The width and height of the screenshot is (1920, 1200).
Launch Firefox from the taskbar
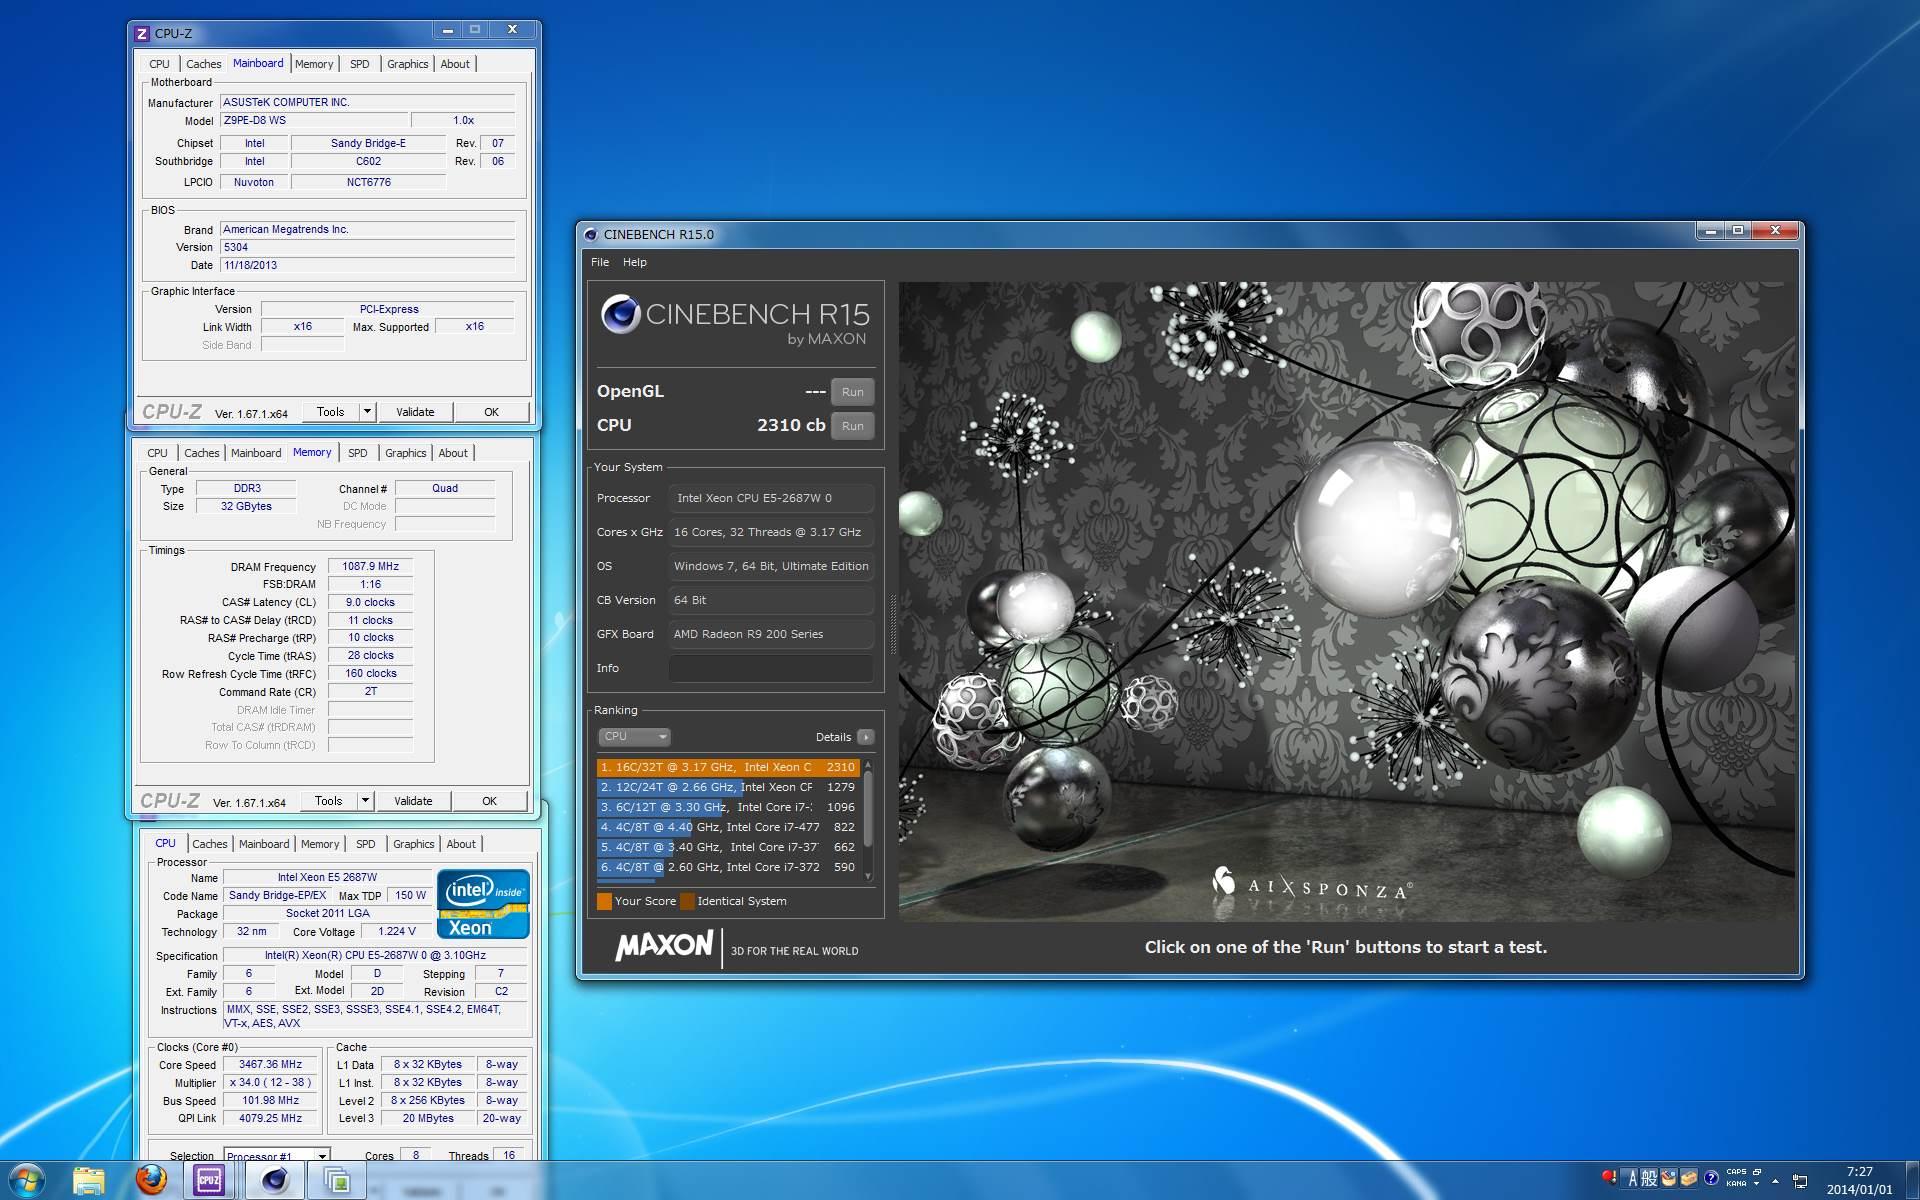point(151,1180)
